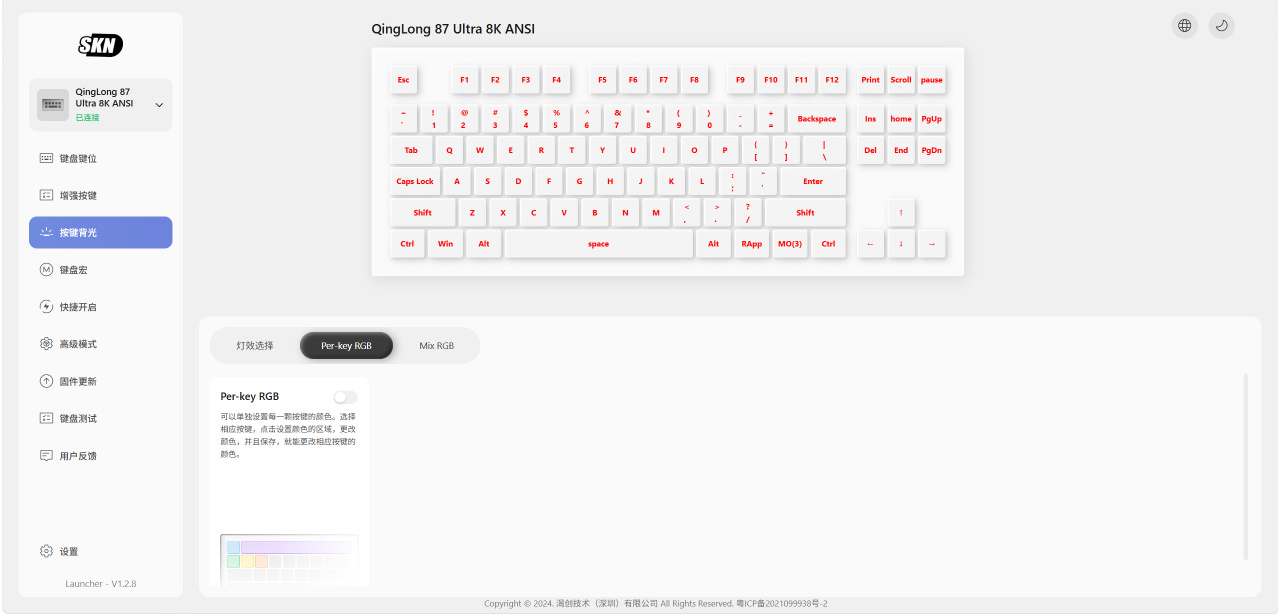Image resolution: width=1280 pixels, height=615 pixels.
Task: Click the 快捷开启 lightning icon
Action: pos(46,307)
